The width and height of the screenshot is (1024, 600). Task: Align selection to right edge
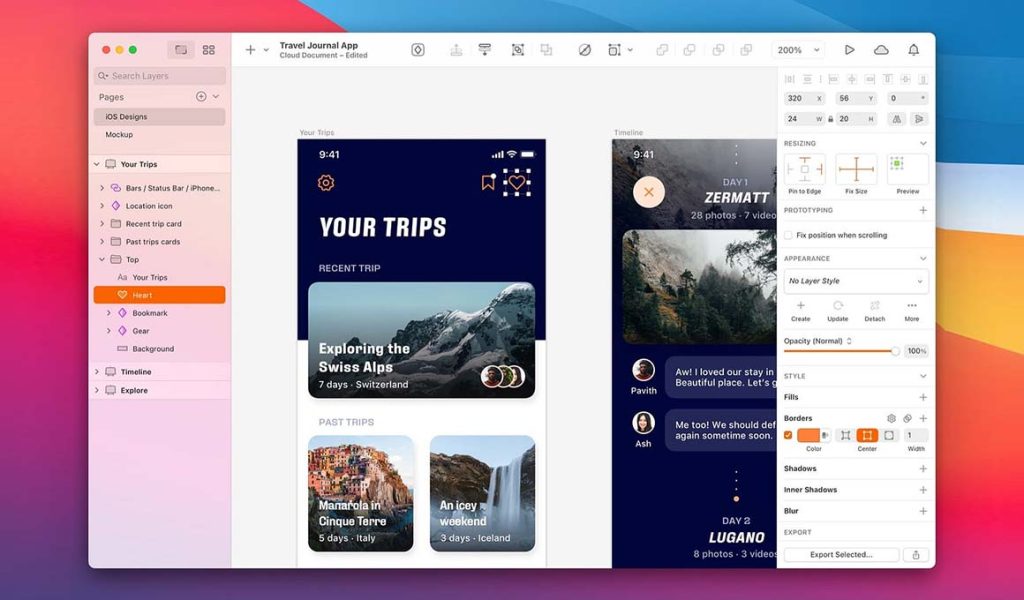869,79
